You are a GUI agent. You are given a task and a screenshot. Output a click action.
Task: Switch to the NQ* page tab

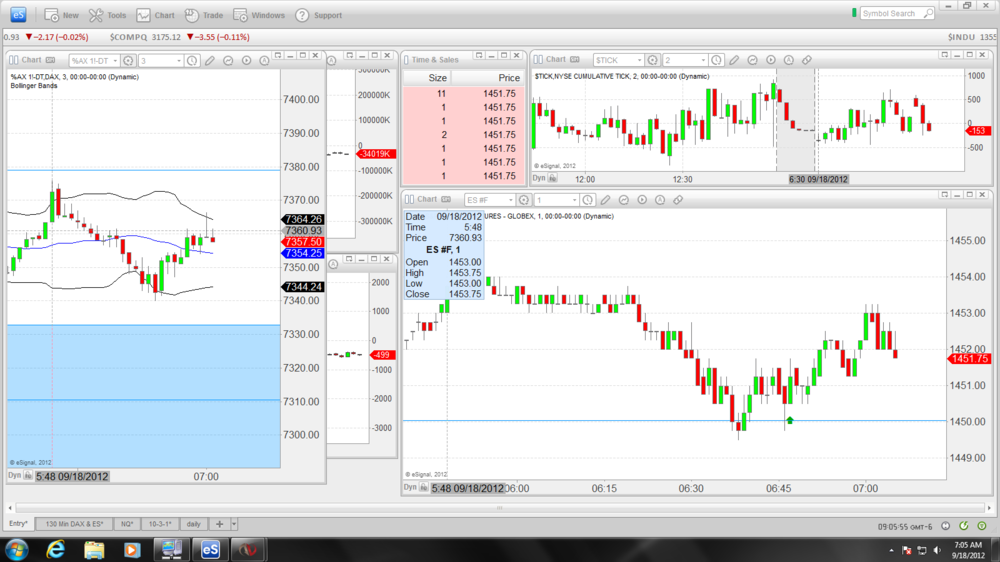pos(127,524)
